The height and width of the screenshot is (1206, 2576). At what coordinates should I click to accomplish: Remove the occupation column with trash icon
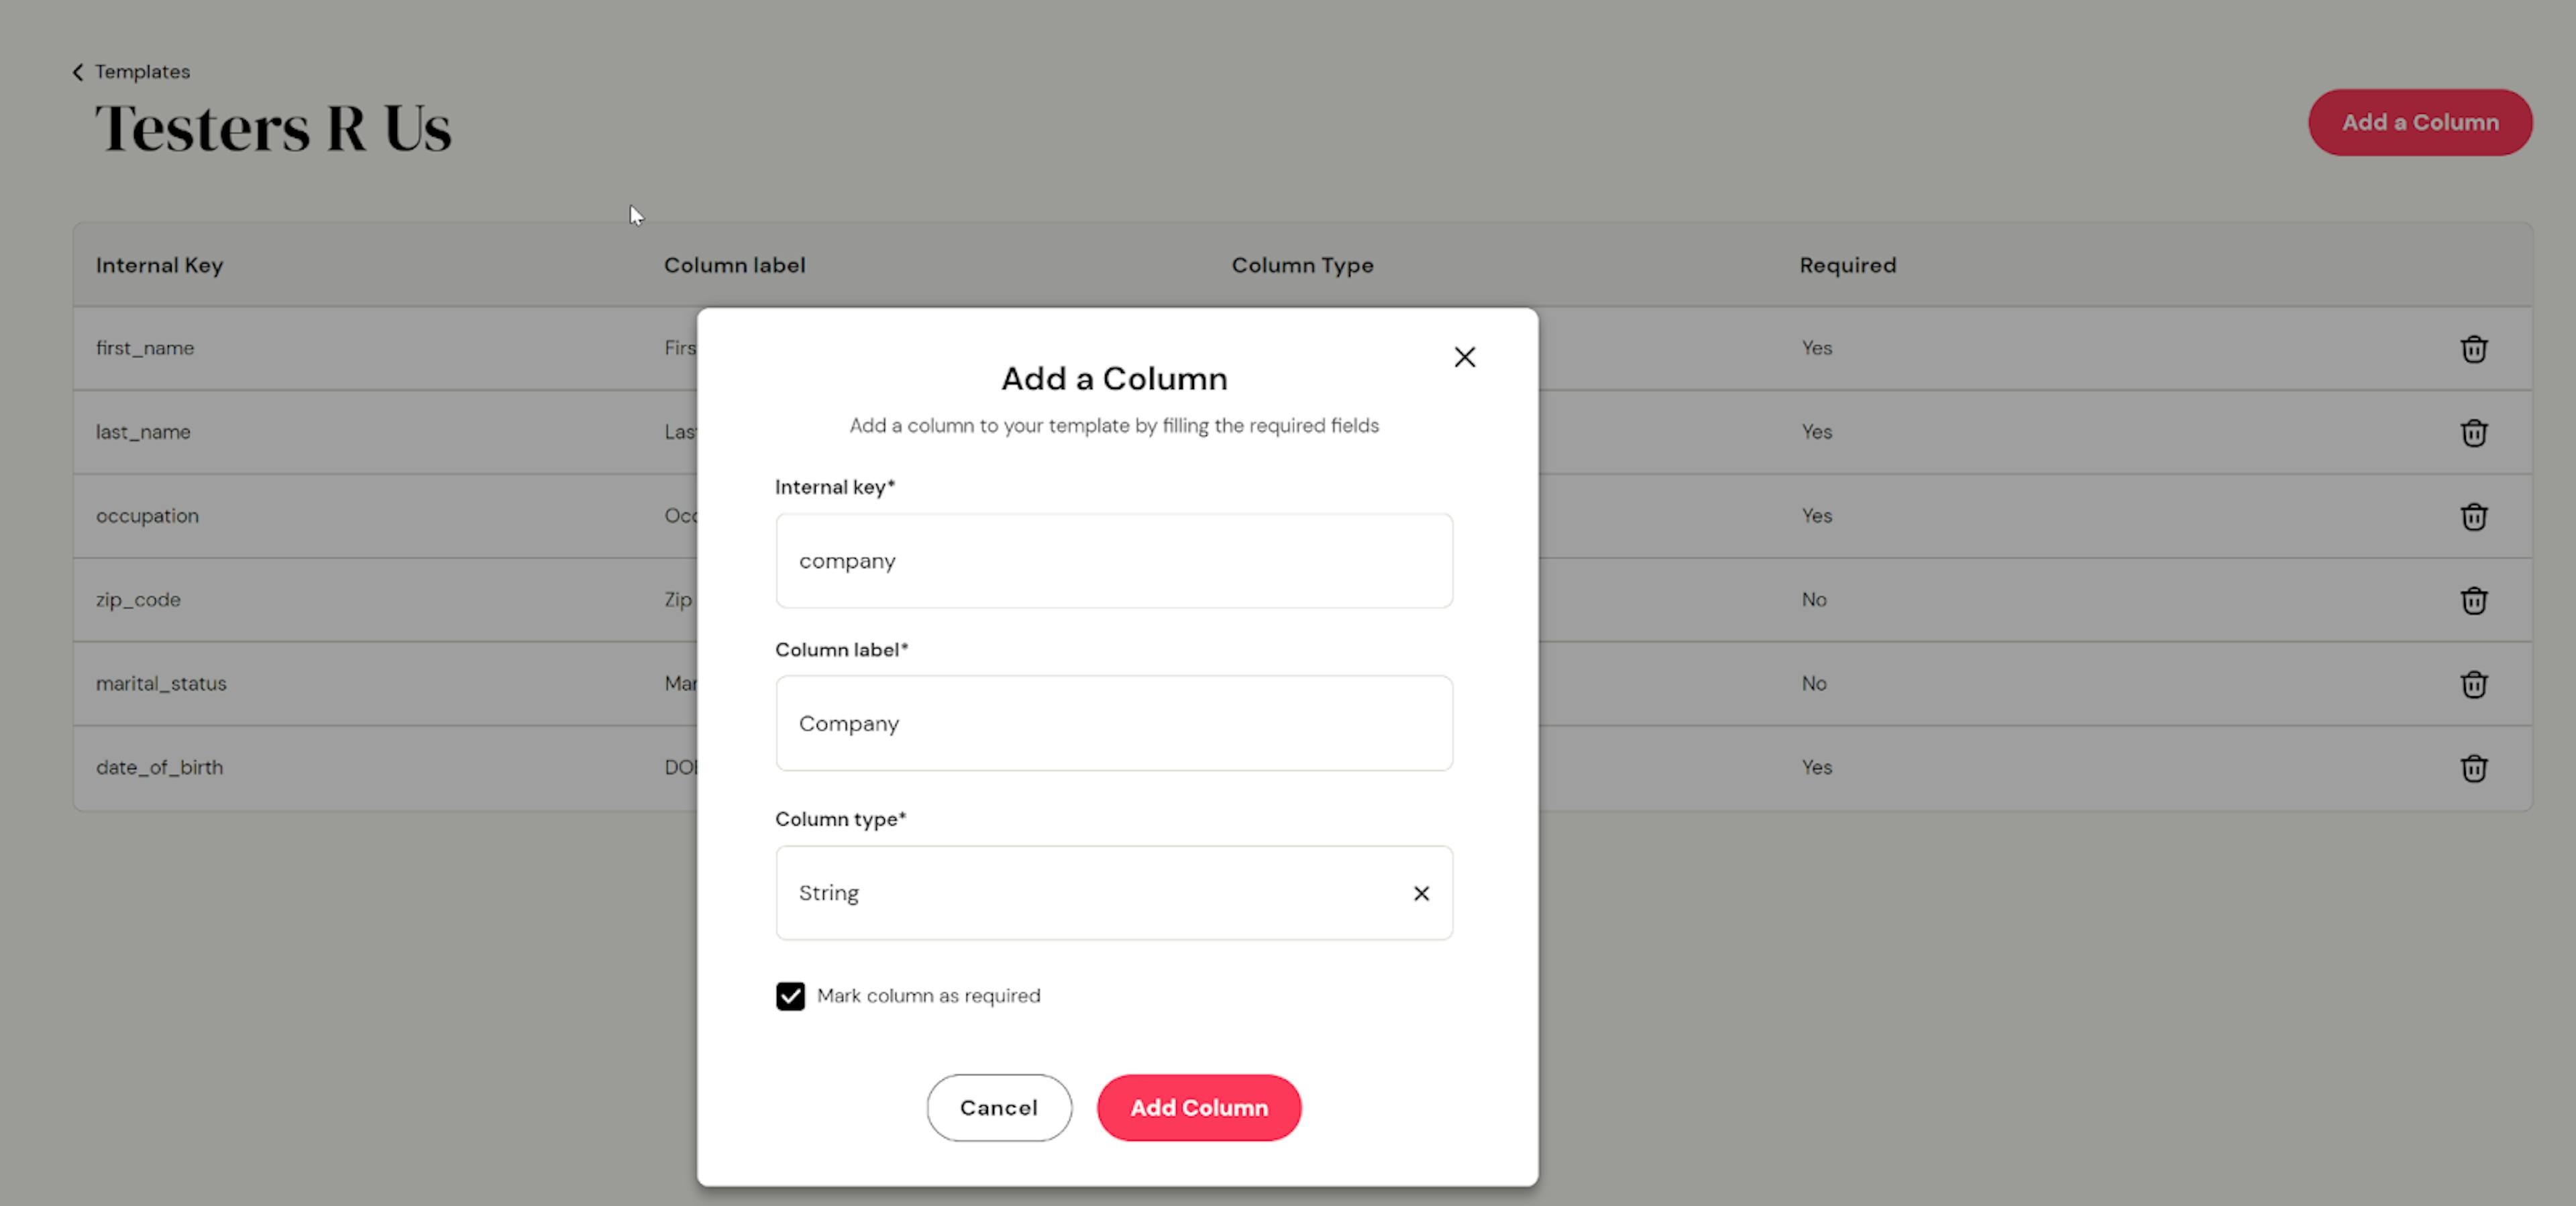(2473, 517)
